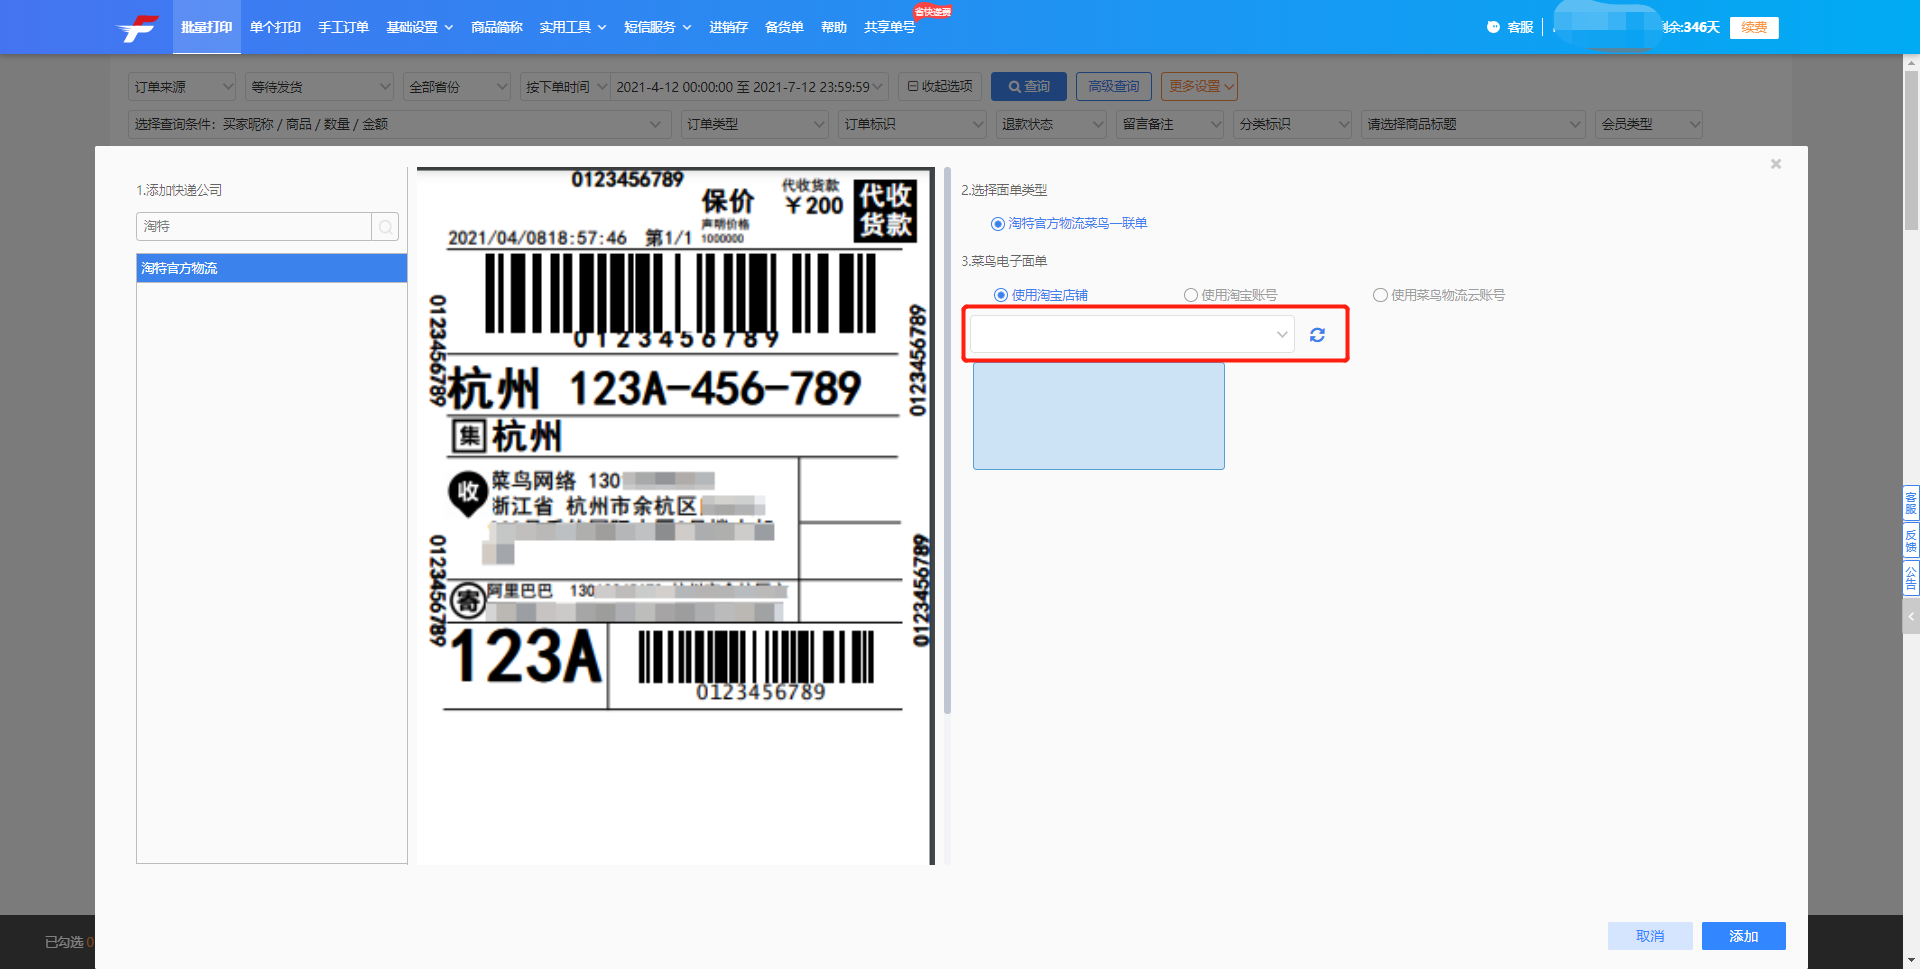Open the 进销存 menu item
This screenshot has width=1920, height=969.
(728, 27)
